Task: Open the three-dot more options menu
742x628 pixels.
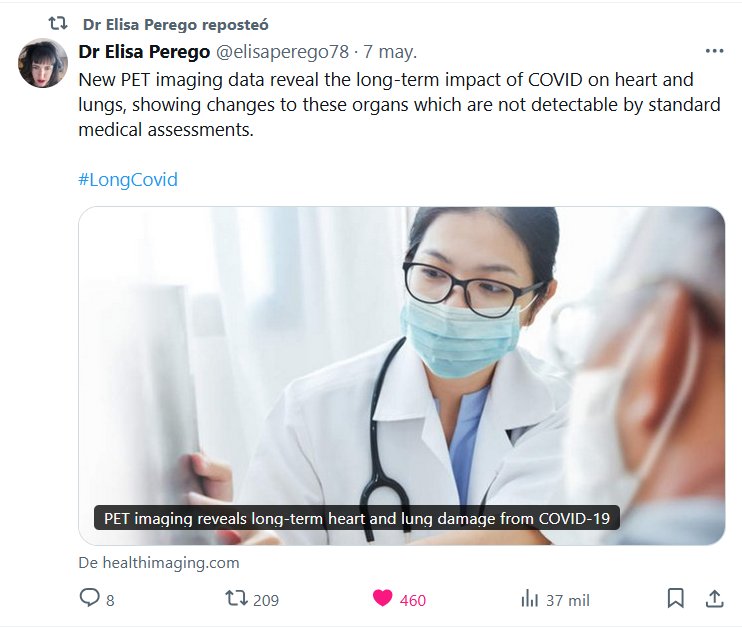Action: [x=714, y=51]
